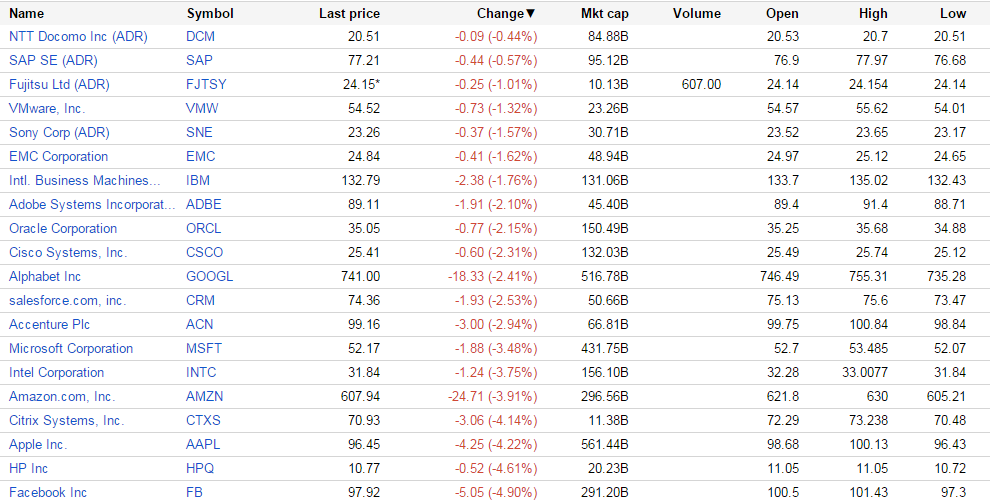Click the FB symbol link
The width and height of the screenshot is (990, 501).
click(x=194, y=492)
